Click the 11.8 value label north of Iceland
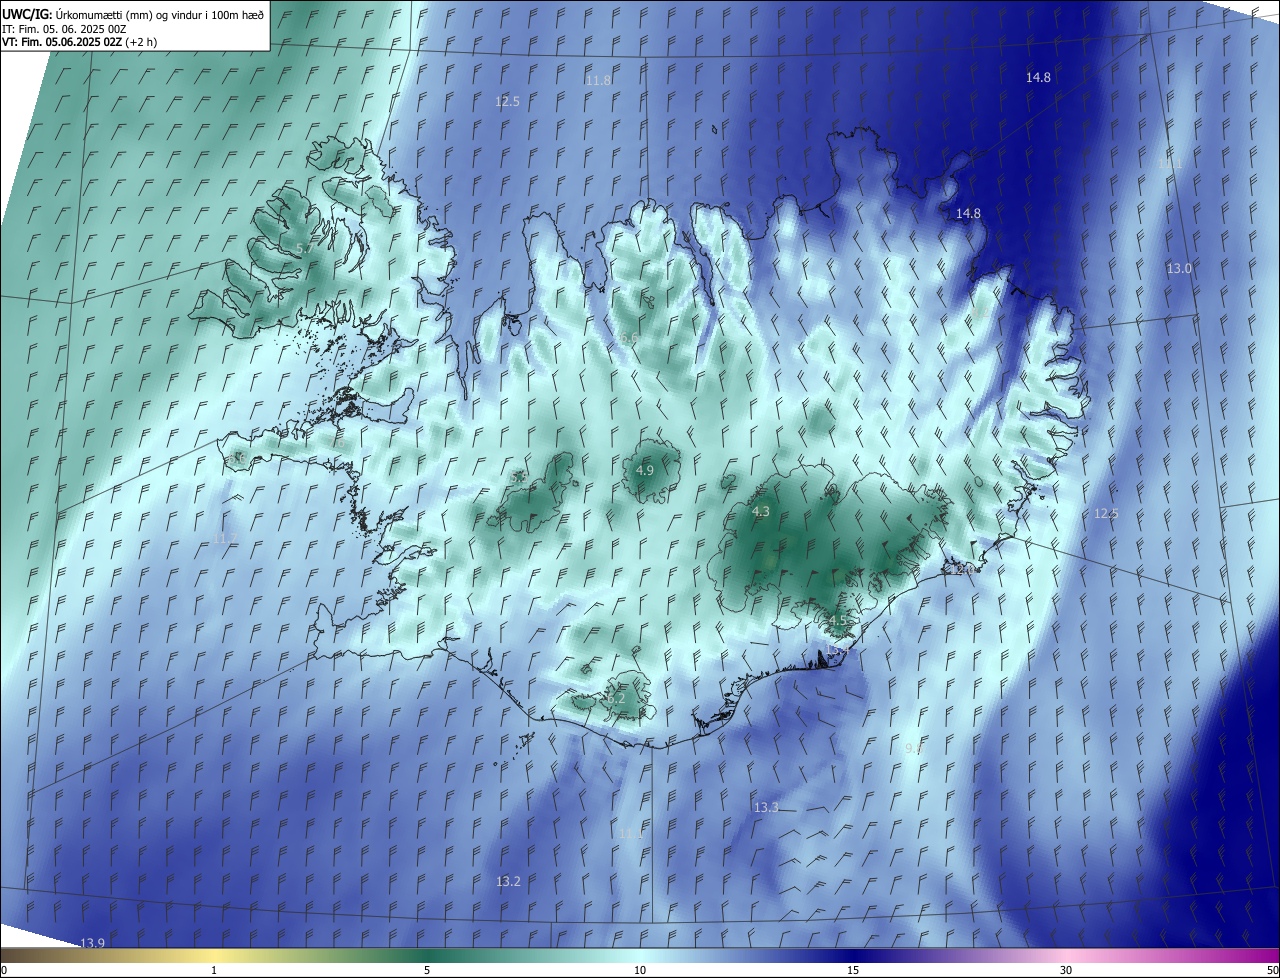The height and width of the screenshot is (978, 1280). coord(598,80)
